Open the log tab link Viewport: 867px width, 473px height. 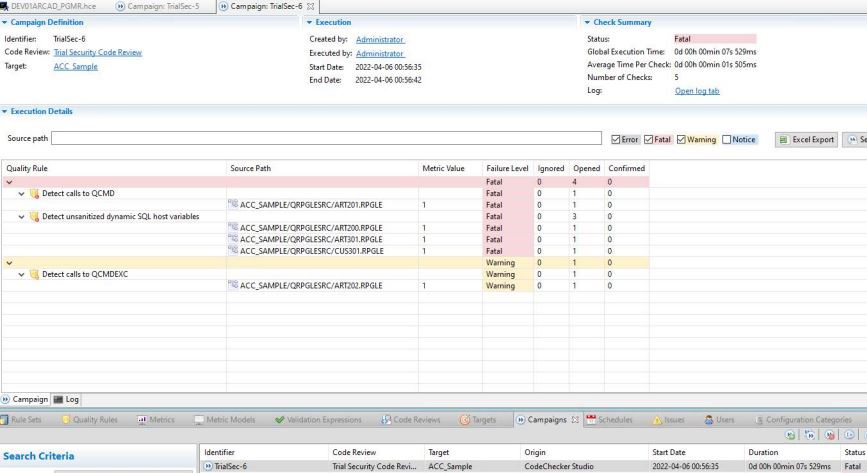coord(697,91)
